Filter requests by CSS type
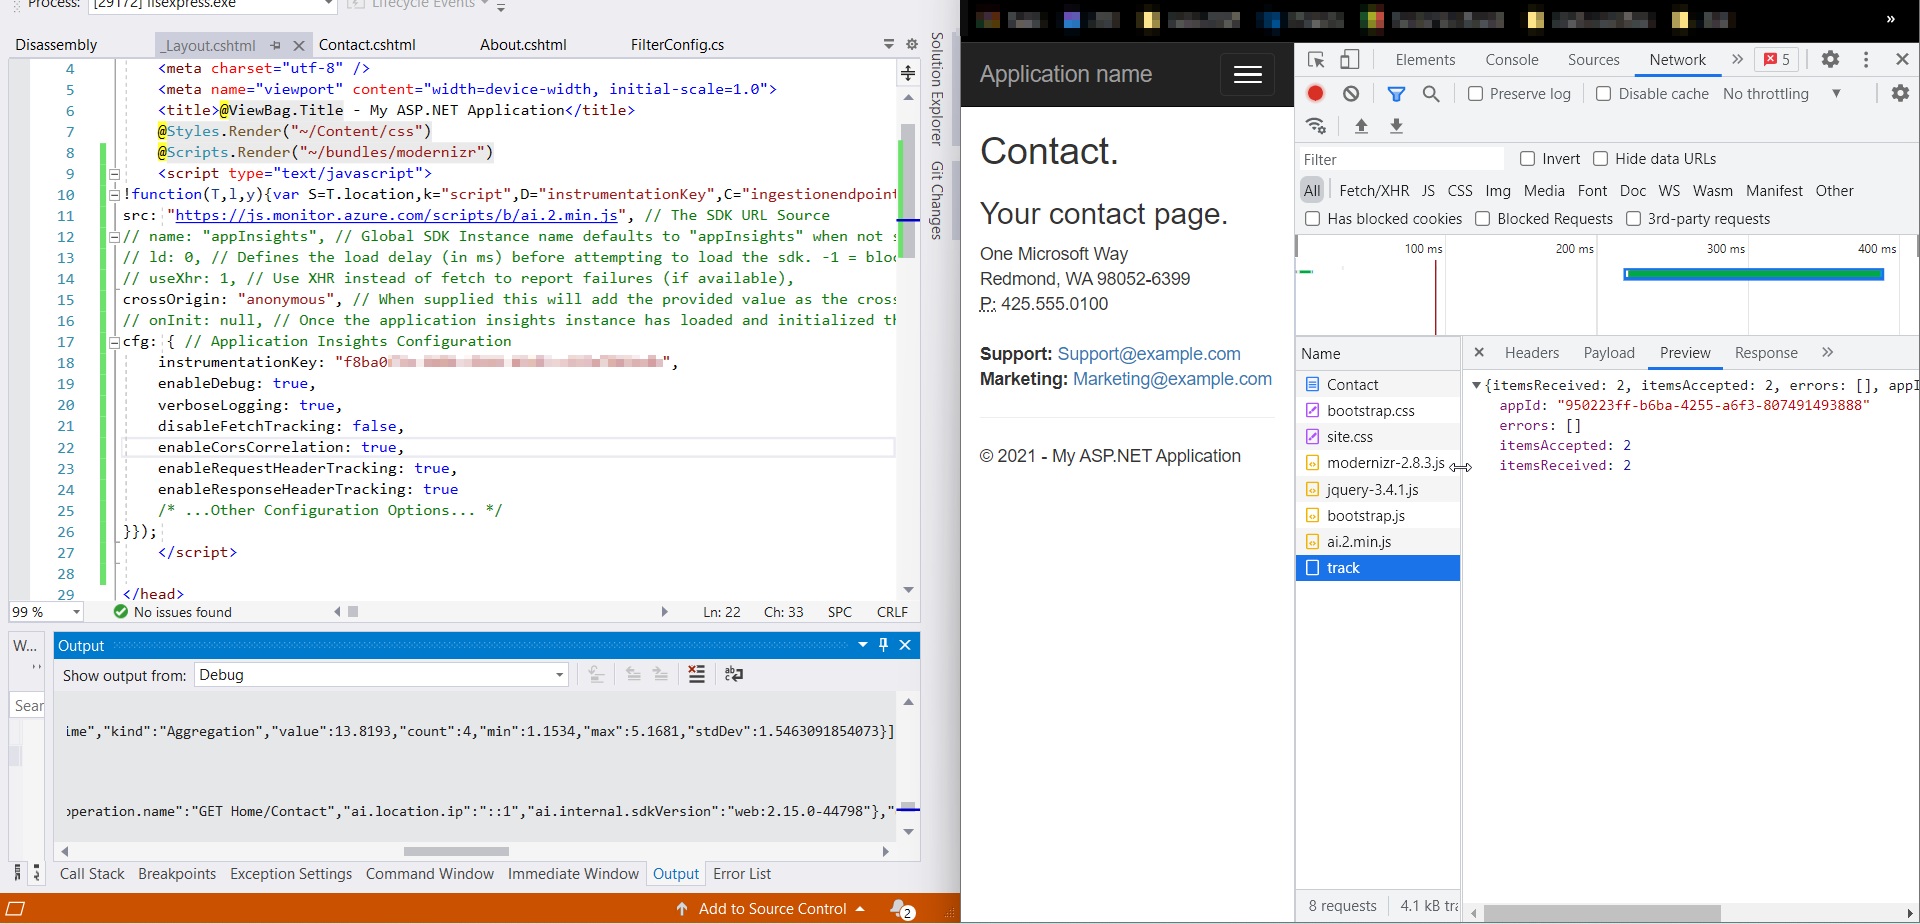The height and width of the screenshot is (924, 1920). click(1460, 191)
